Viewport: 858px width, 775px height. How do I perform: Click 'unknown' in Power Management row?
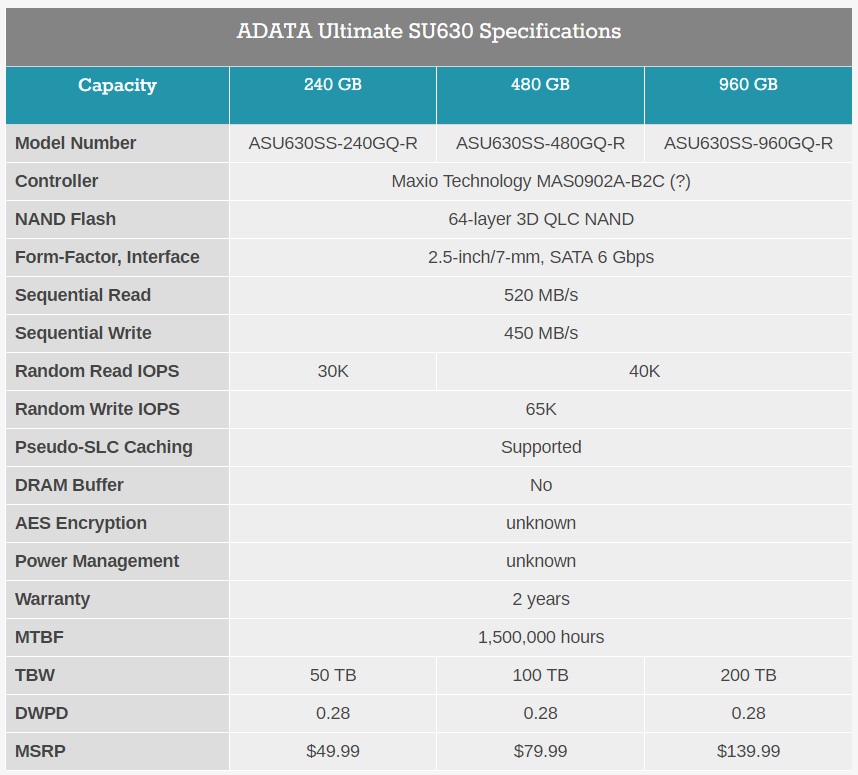coord(541,561)
